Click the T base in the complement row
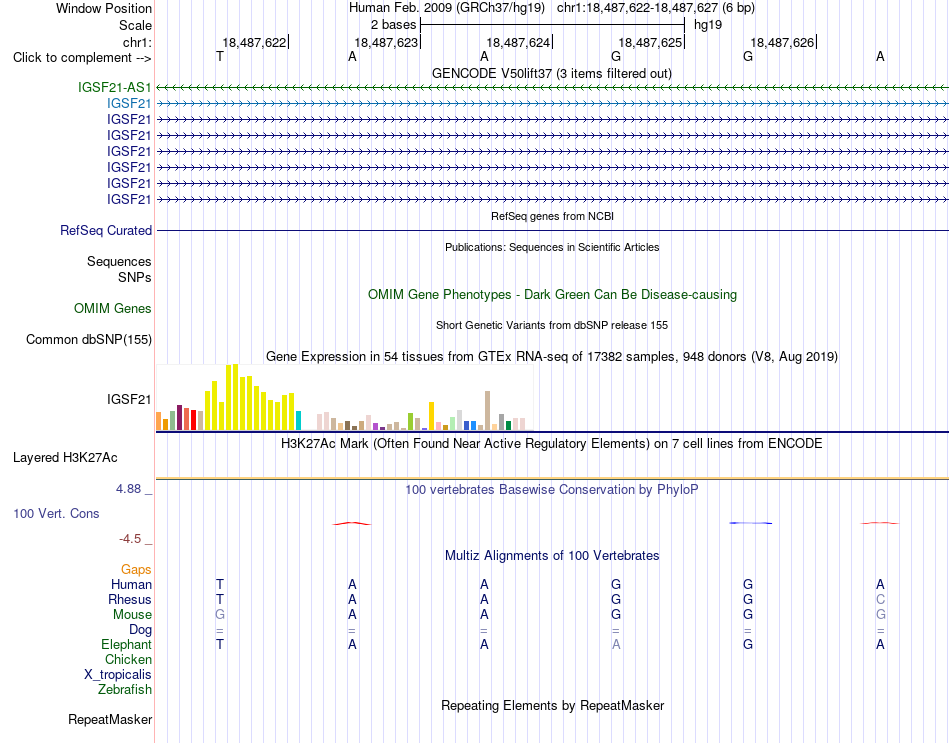Screen dimensions: 950x743 (x=220, y=56)
